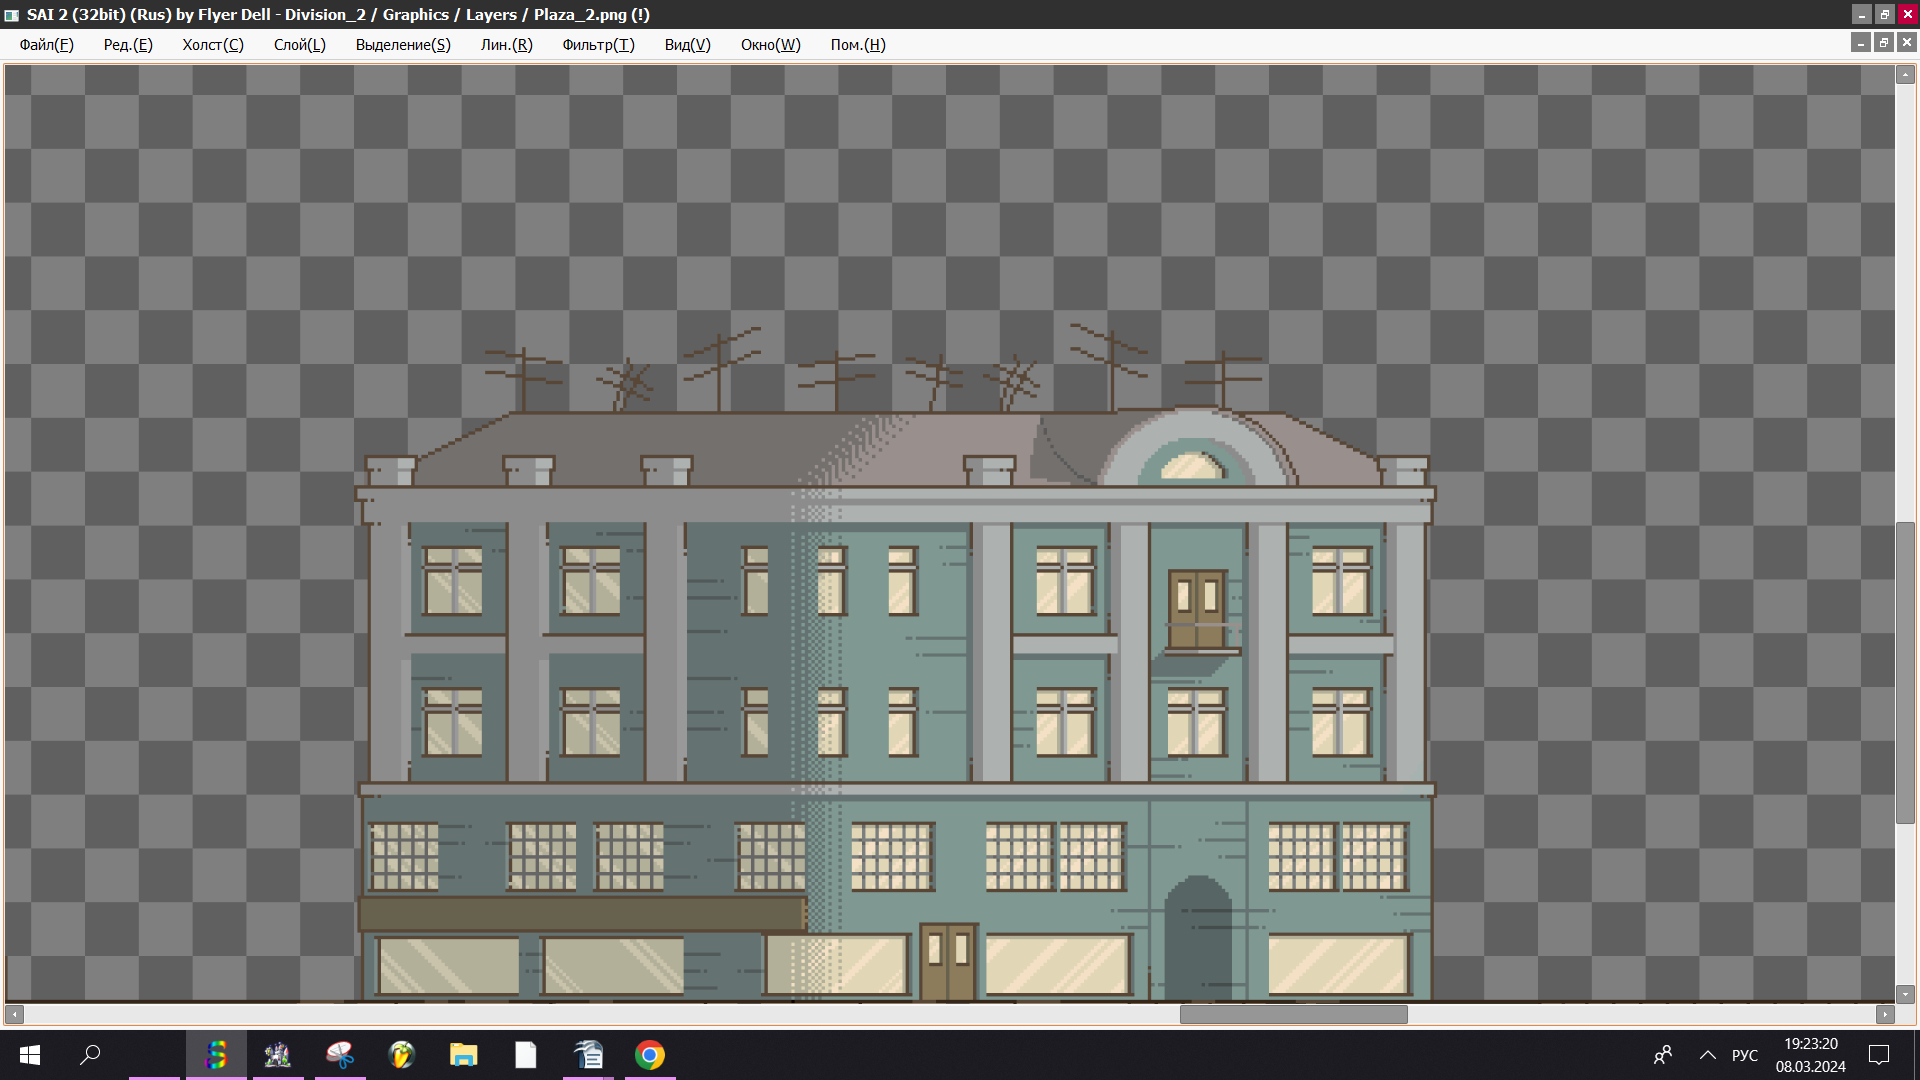Open the notification center icon
The width and height of the screenshot is (1920, 1080).
click(x=1879, y=1055)
